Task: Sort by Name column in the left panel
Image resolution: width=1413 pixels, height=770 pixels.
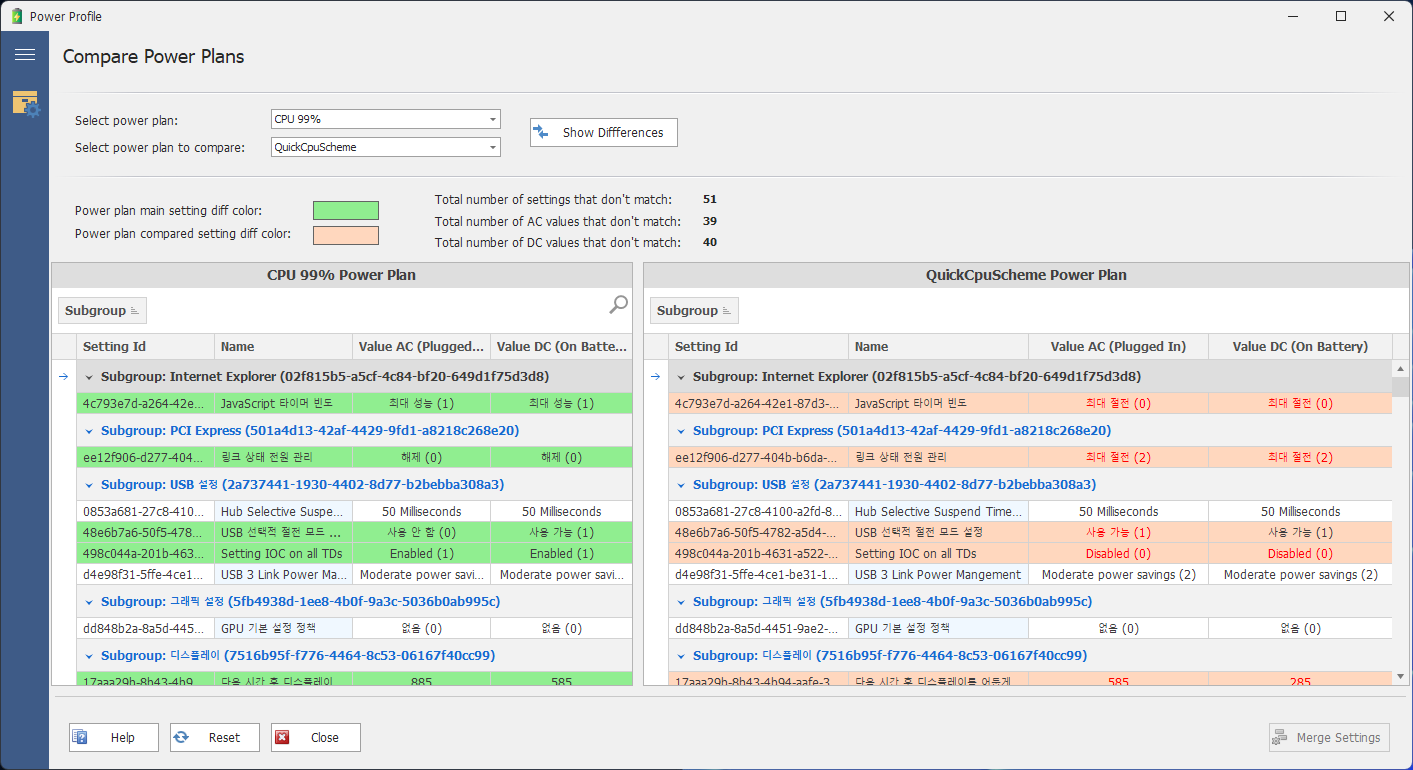Action: [x=284, y=347]
